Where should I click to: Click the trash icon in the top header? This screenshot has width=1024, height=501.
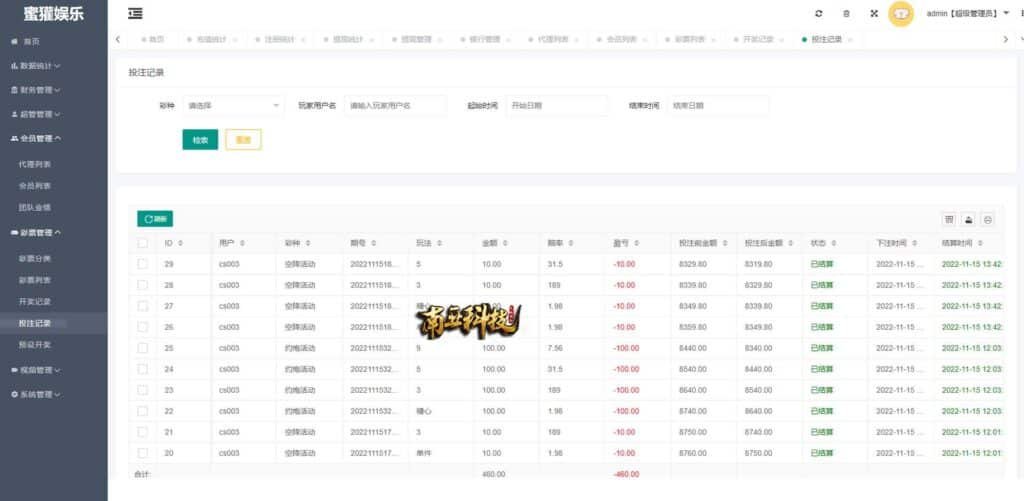pyautogui.click(x=846, y=13)
